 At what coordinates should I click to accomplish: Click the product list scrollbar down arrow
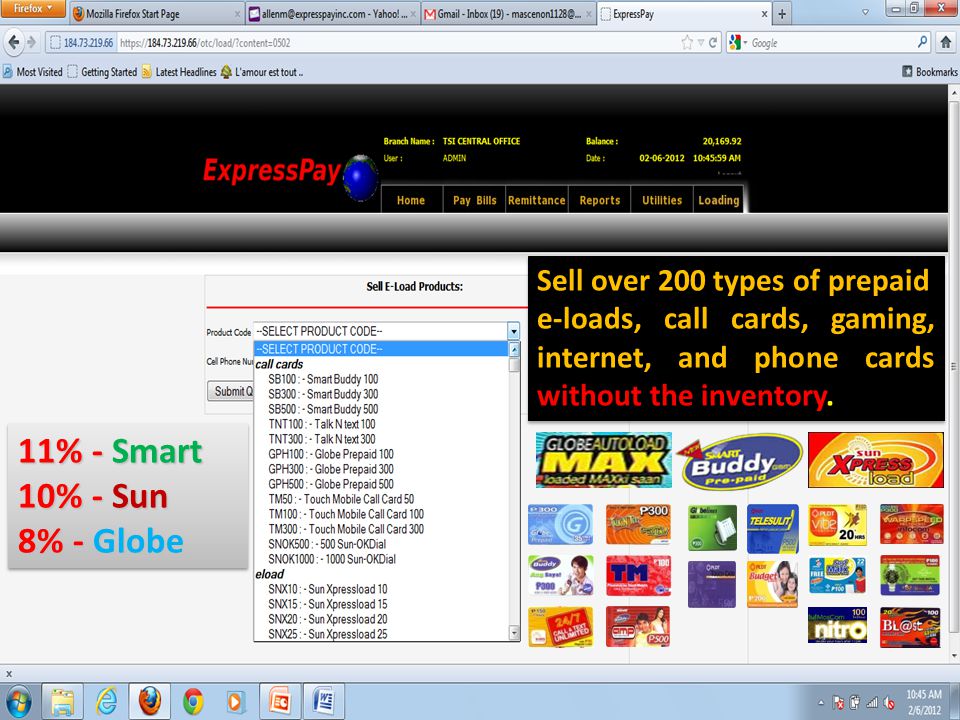pyautogui.click(x=514, y=632)
